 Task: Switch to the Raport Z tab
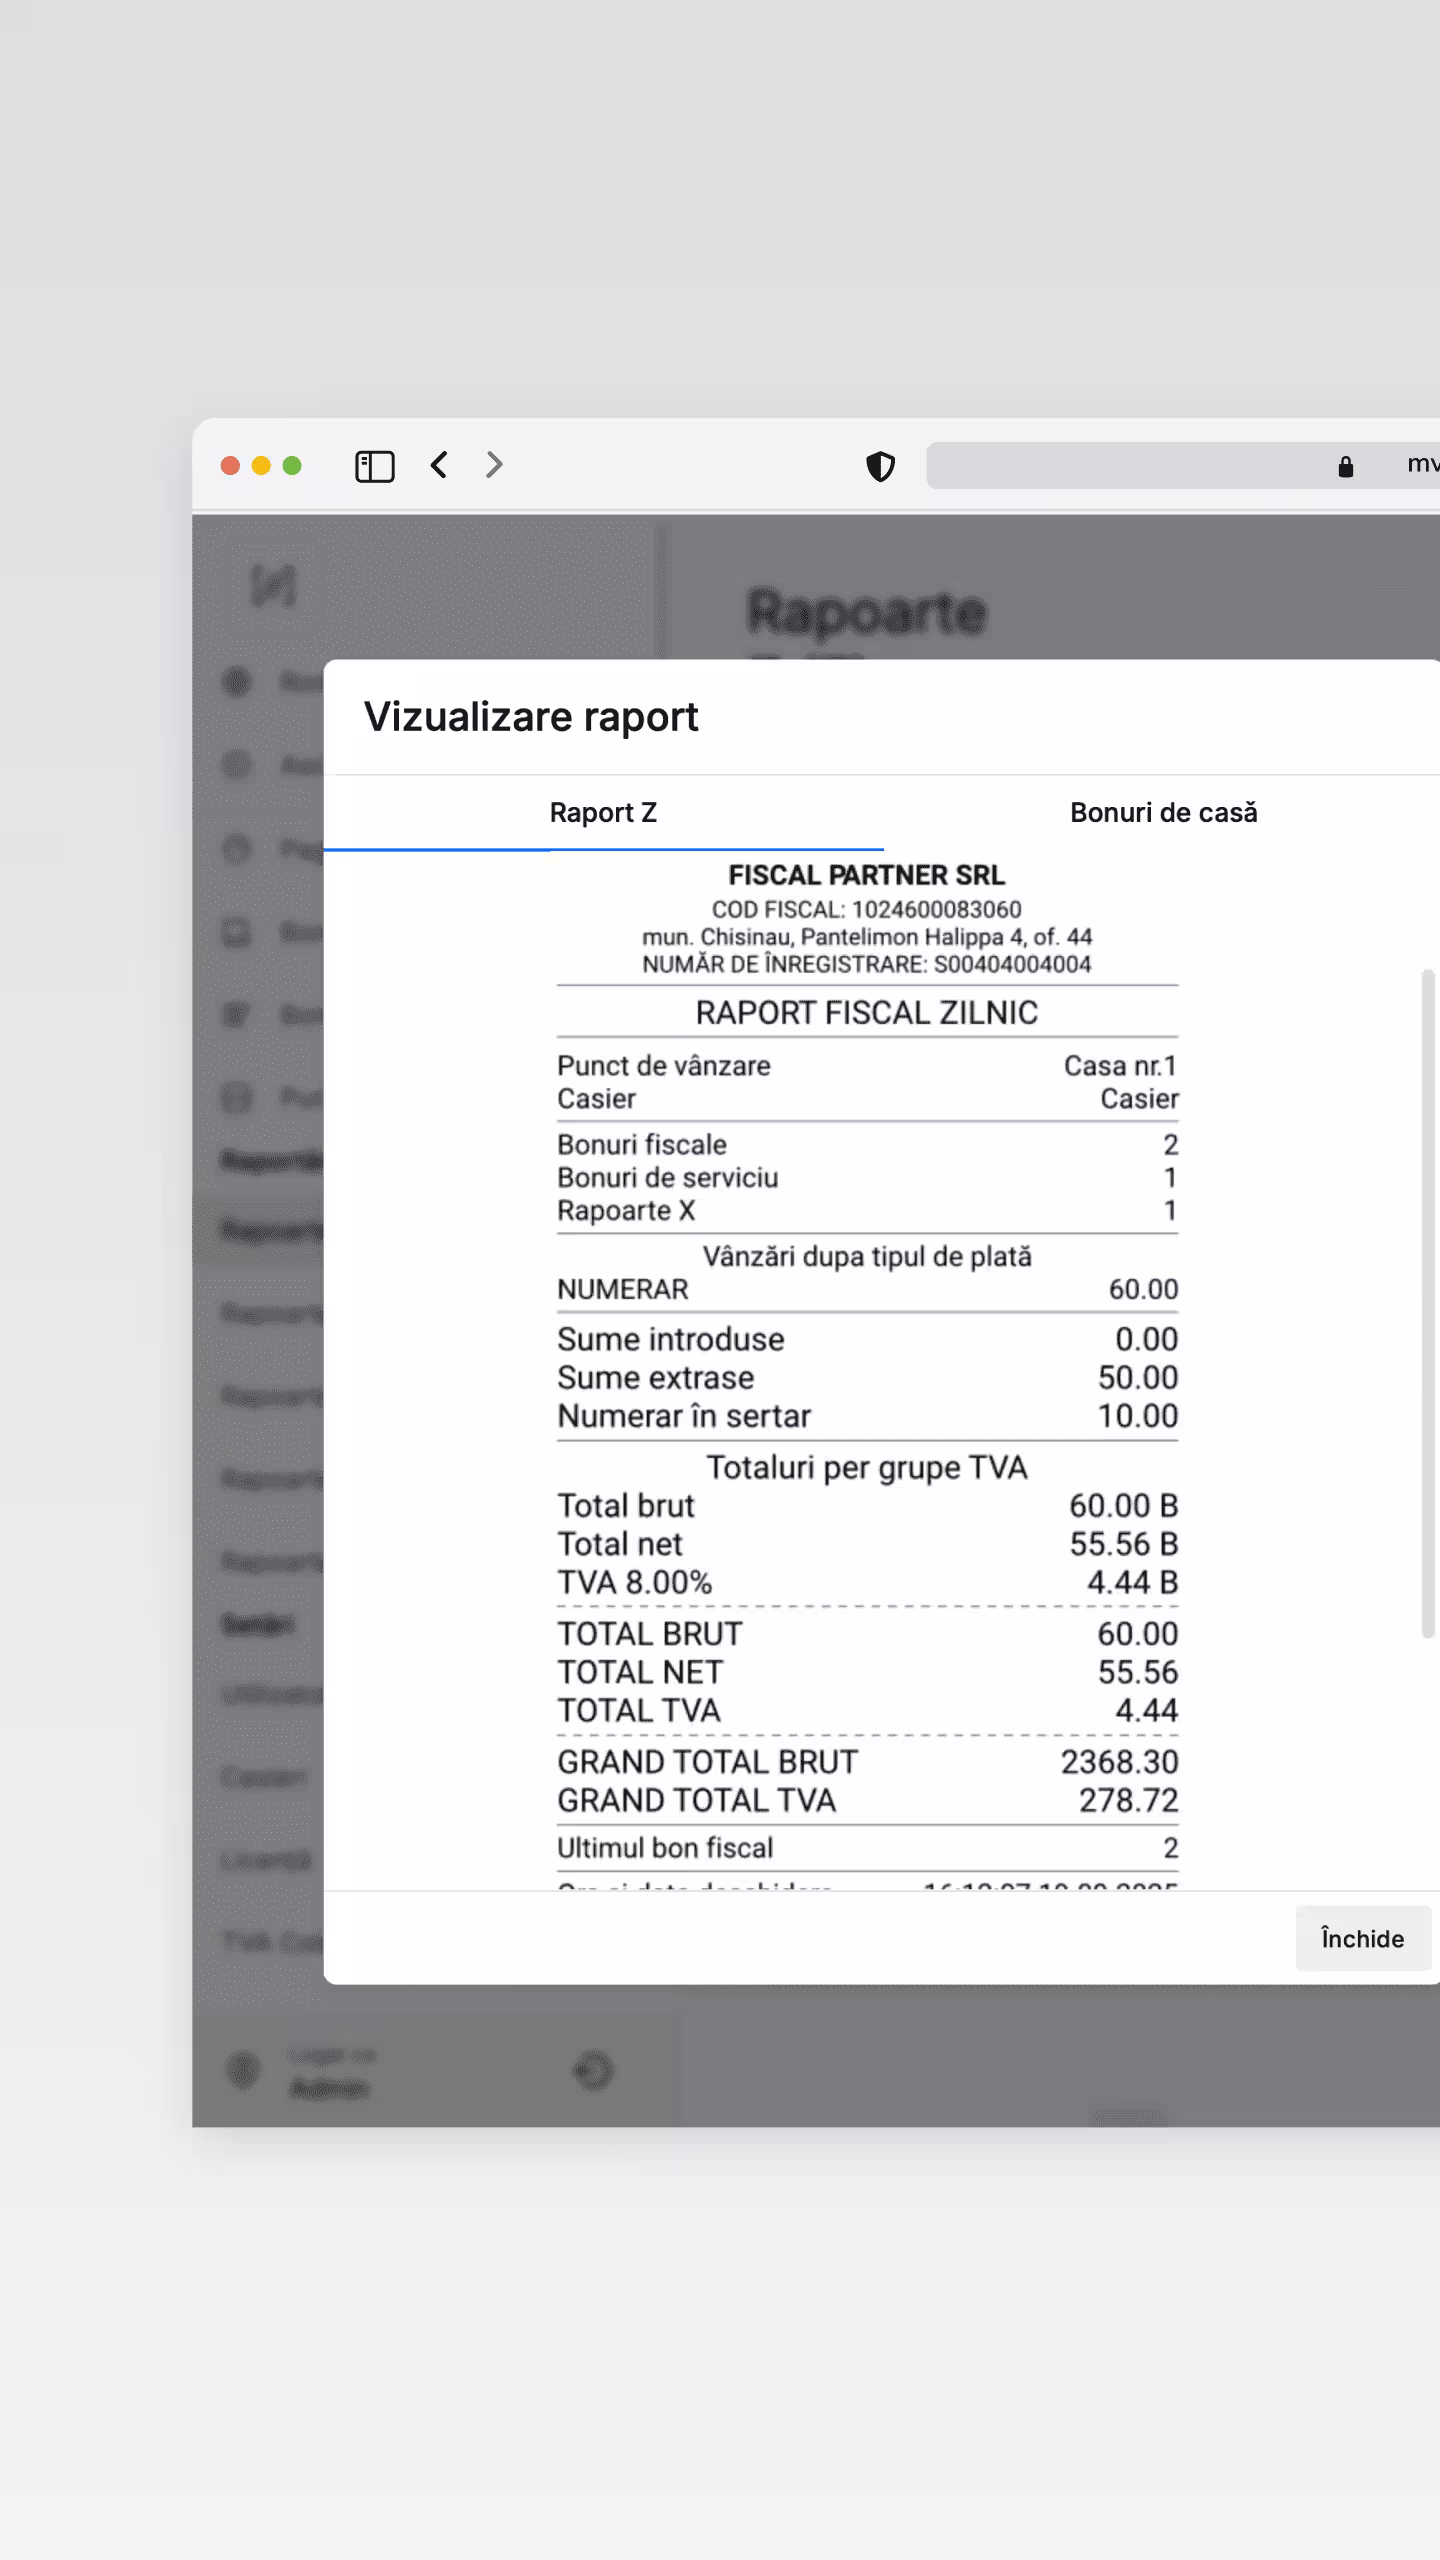[x=603, y=813]
